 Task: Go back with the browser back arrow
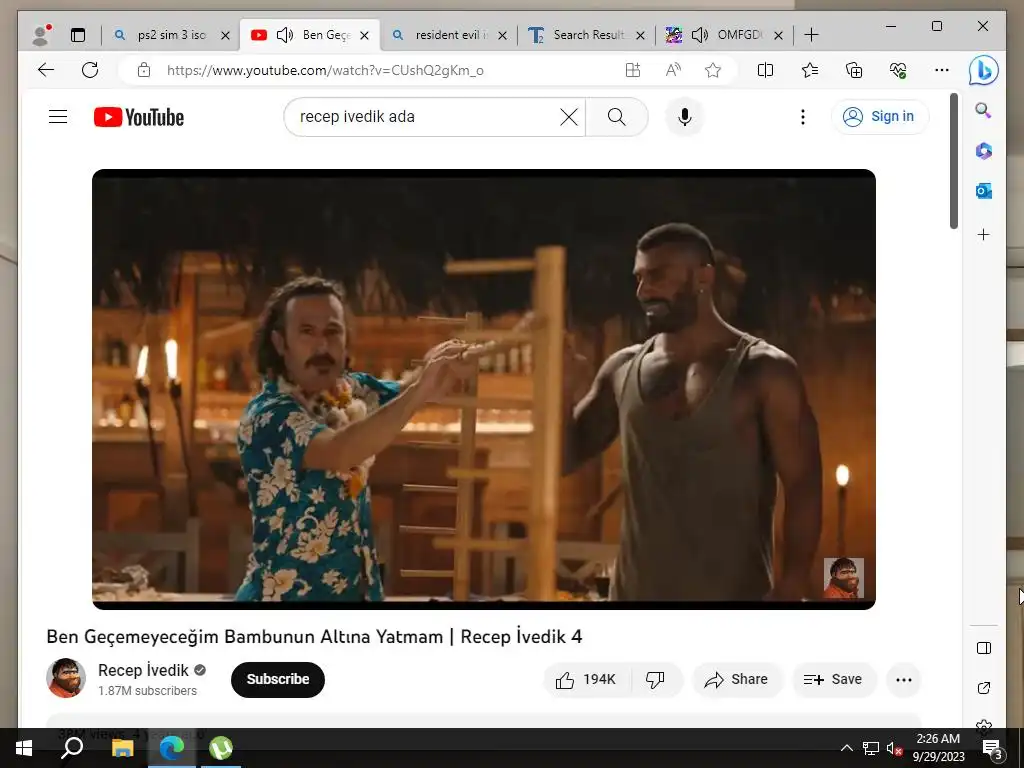pyautogui.click(x=46, y=70)
